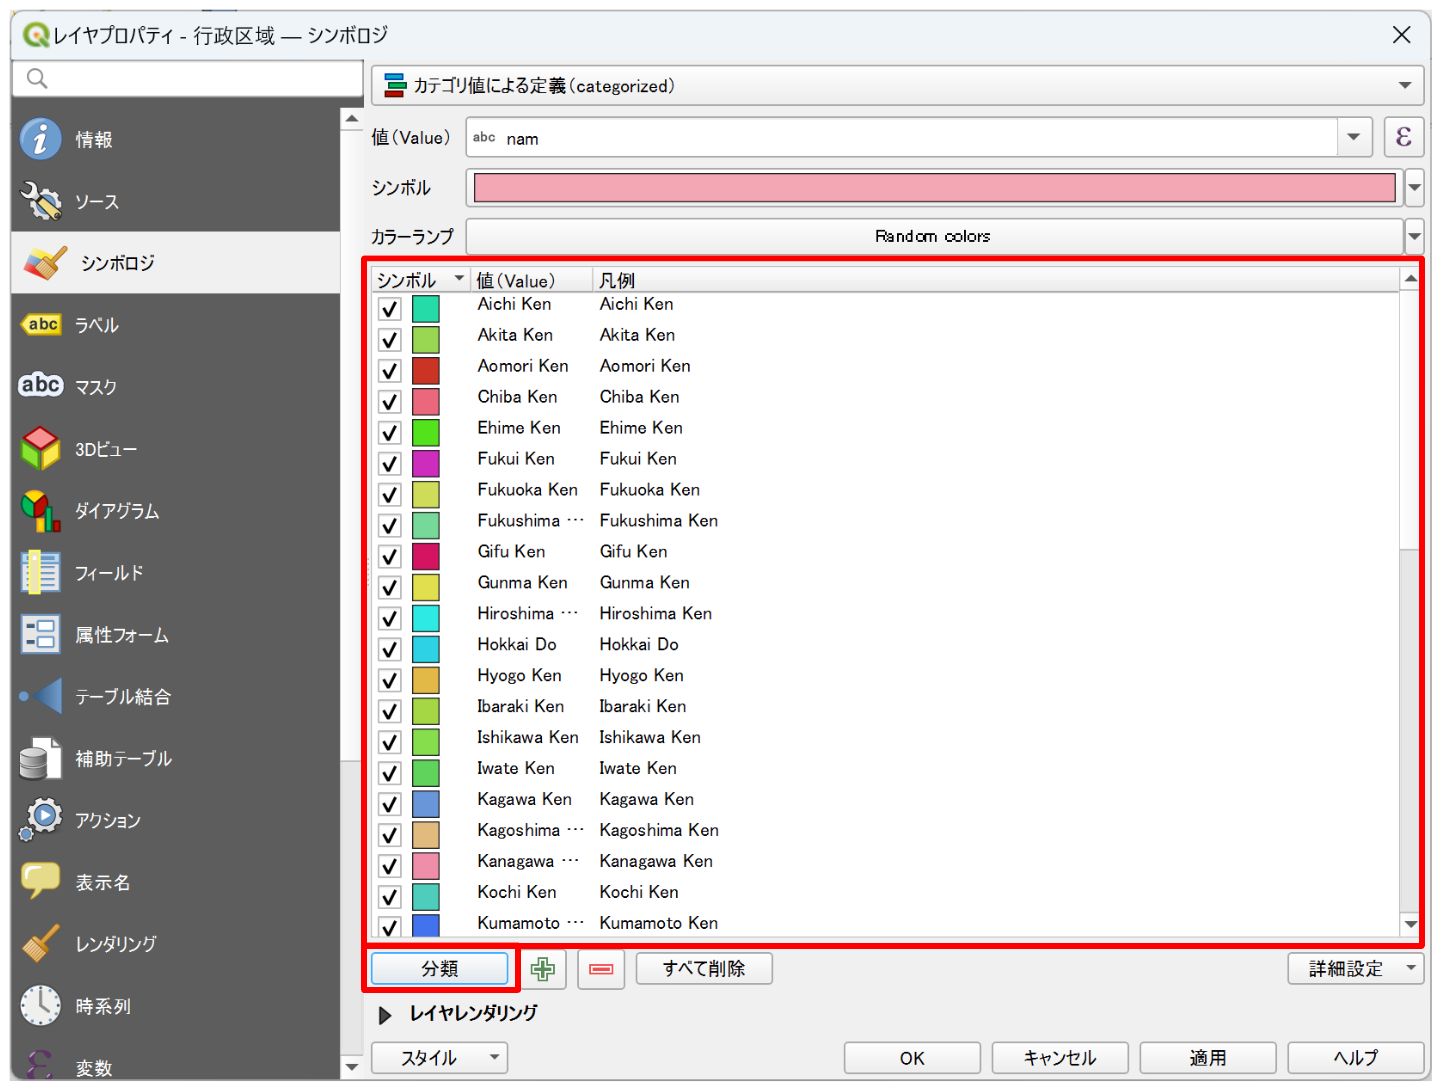Open the 属性フォーム form icon
Image resolution: width=1450 pixels, height=1092 pixels.
pos(41,634)
